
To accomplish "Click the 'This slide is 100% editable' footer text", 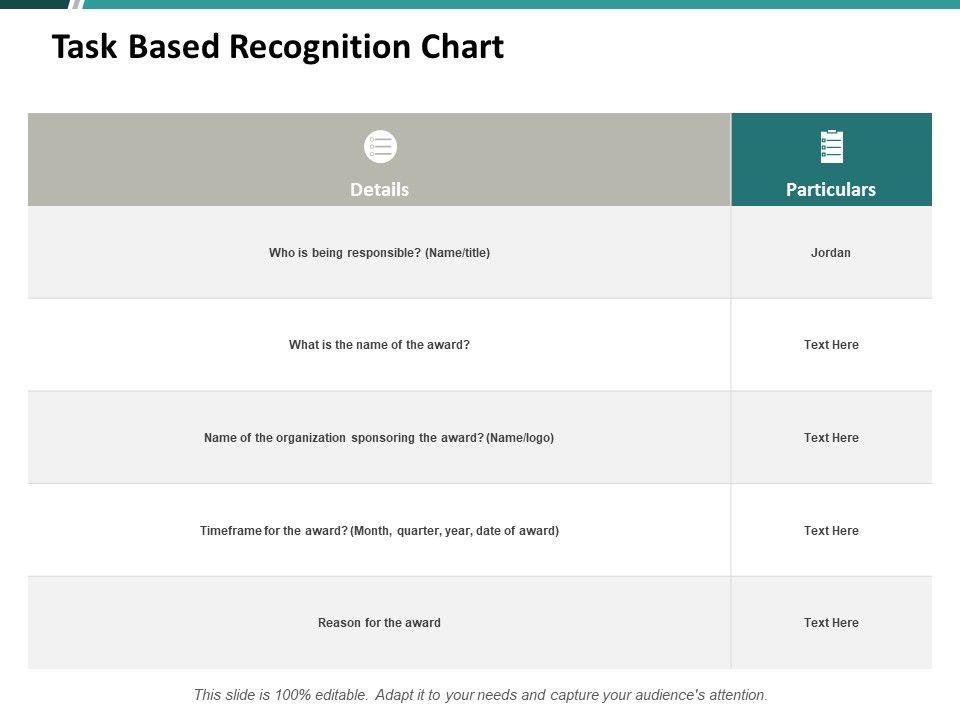I will coord(480,694).
